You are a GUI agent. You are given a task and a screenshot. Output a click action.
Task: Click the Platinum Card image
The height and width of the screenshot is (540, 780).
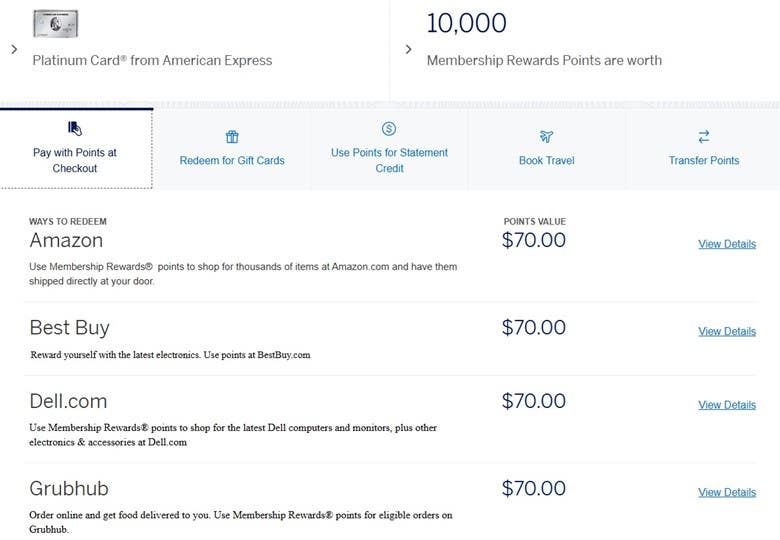(x=56, y=24)
